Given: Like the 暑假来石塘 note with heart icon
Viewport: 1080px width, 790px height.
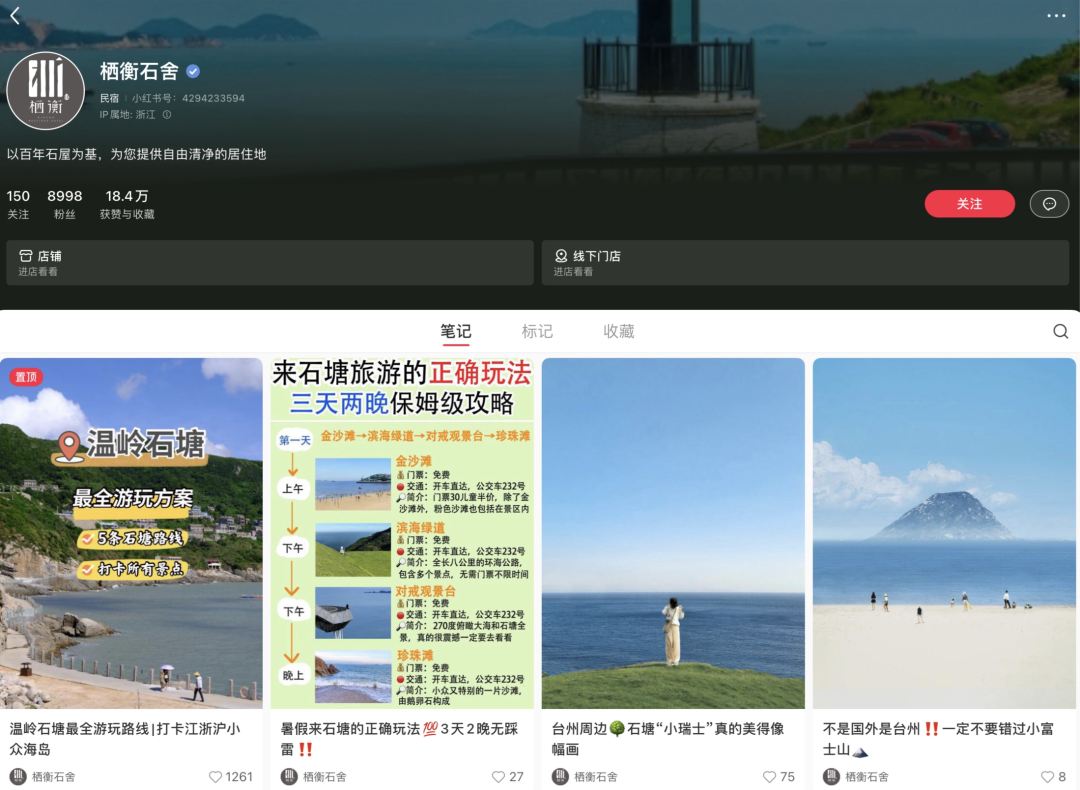Looking at the screenshot, I should click(499, 777).
